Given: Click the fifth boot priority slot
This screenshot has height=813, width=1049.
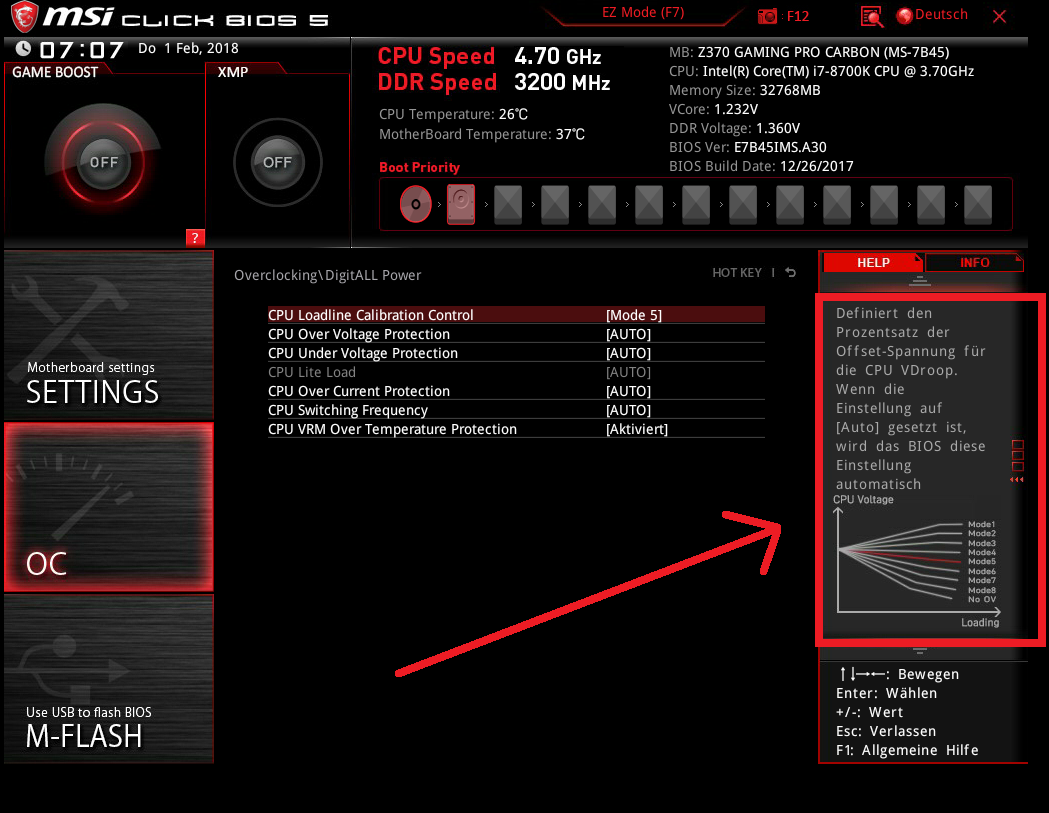Looking at the screenshot, I should coord(602,203).
